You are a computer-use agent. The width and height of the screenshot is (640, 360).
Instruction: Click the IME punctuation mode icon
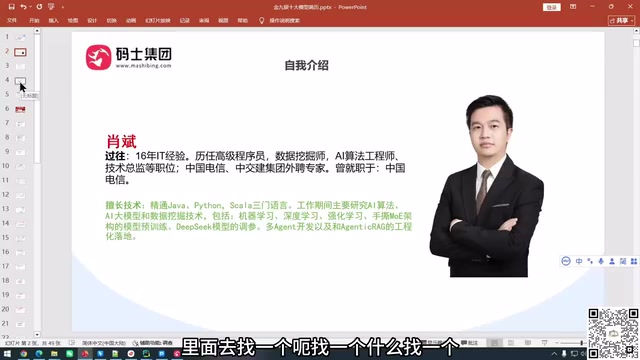[590, 261]
